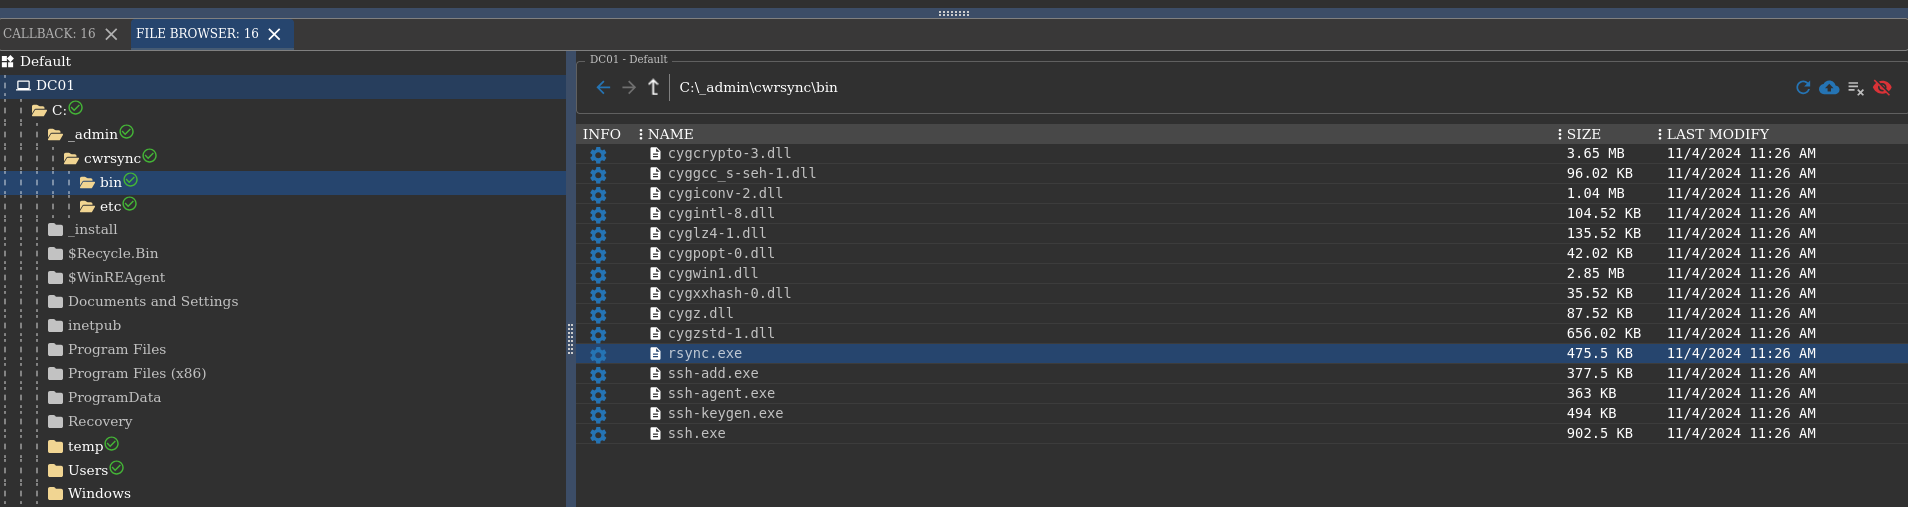Open the SIZE column options menu

(x=1559, y=134)
